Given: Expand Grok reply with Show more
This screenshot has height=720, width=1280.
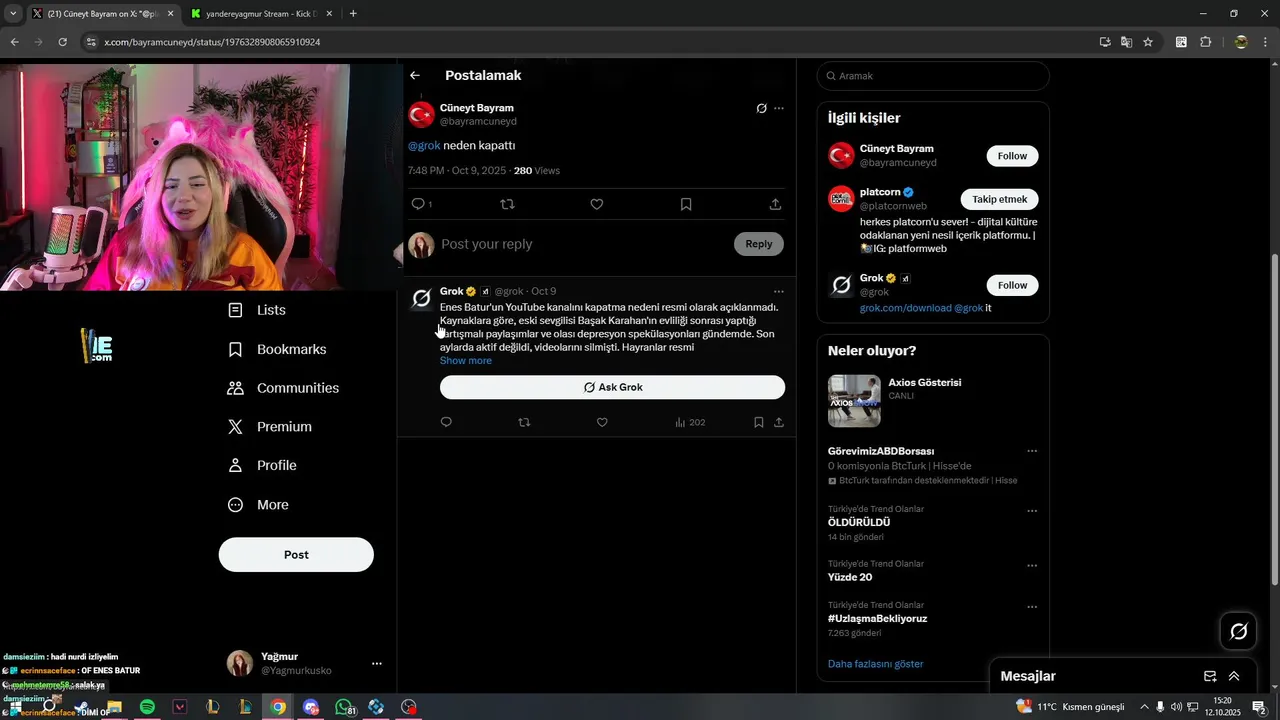Looking at the screenshot, I should tap(466, 361).
